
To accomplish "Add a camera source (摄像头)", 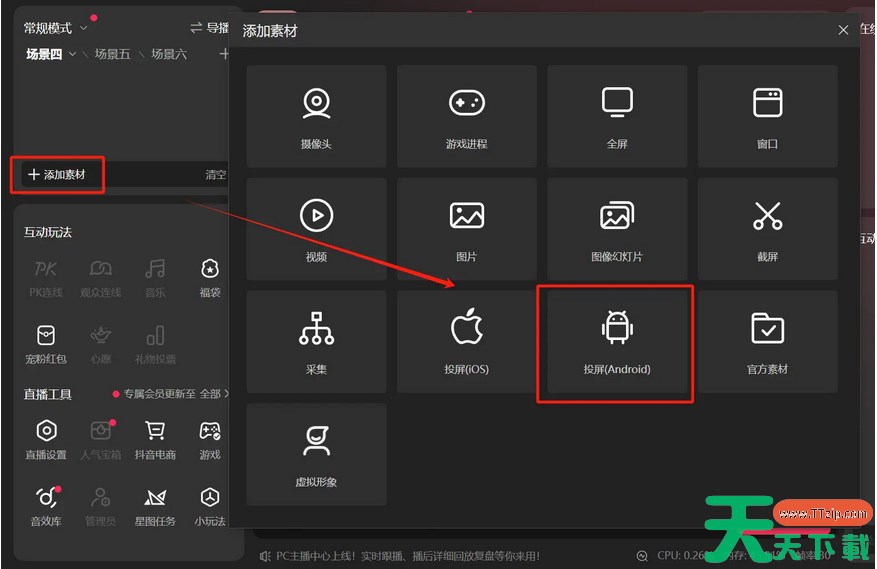I will tap(316, 116).
